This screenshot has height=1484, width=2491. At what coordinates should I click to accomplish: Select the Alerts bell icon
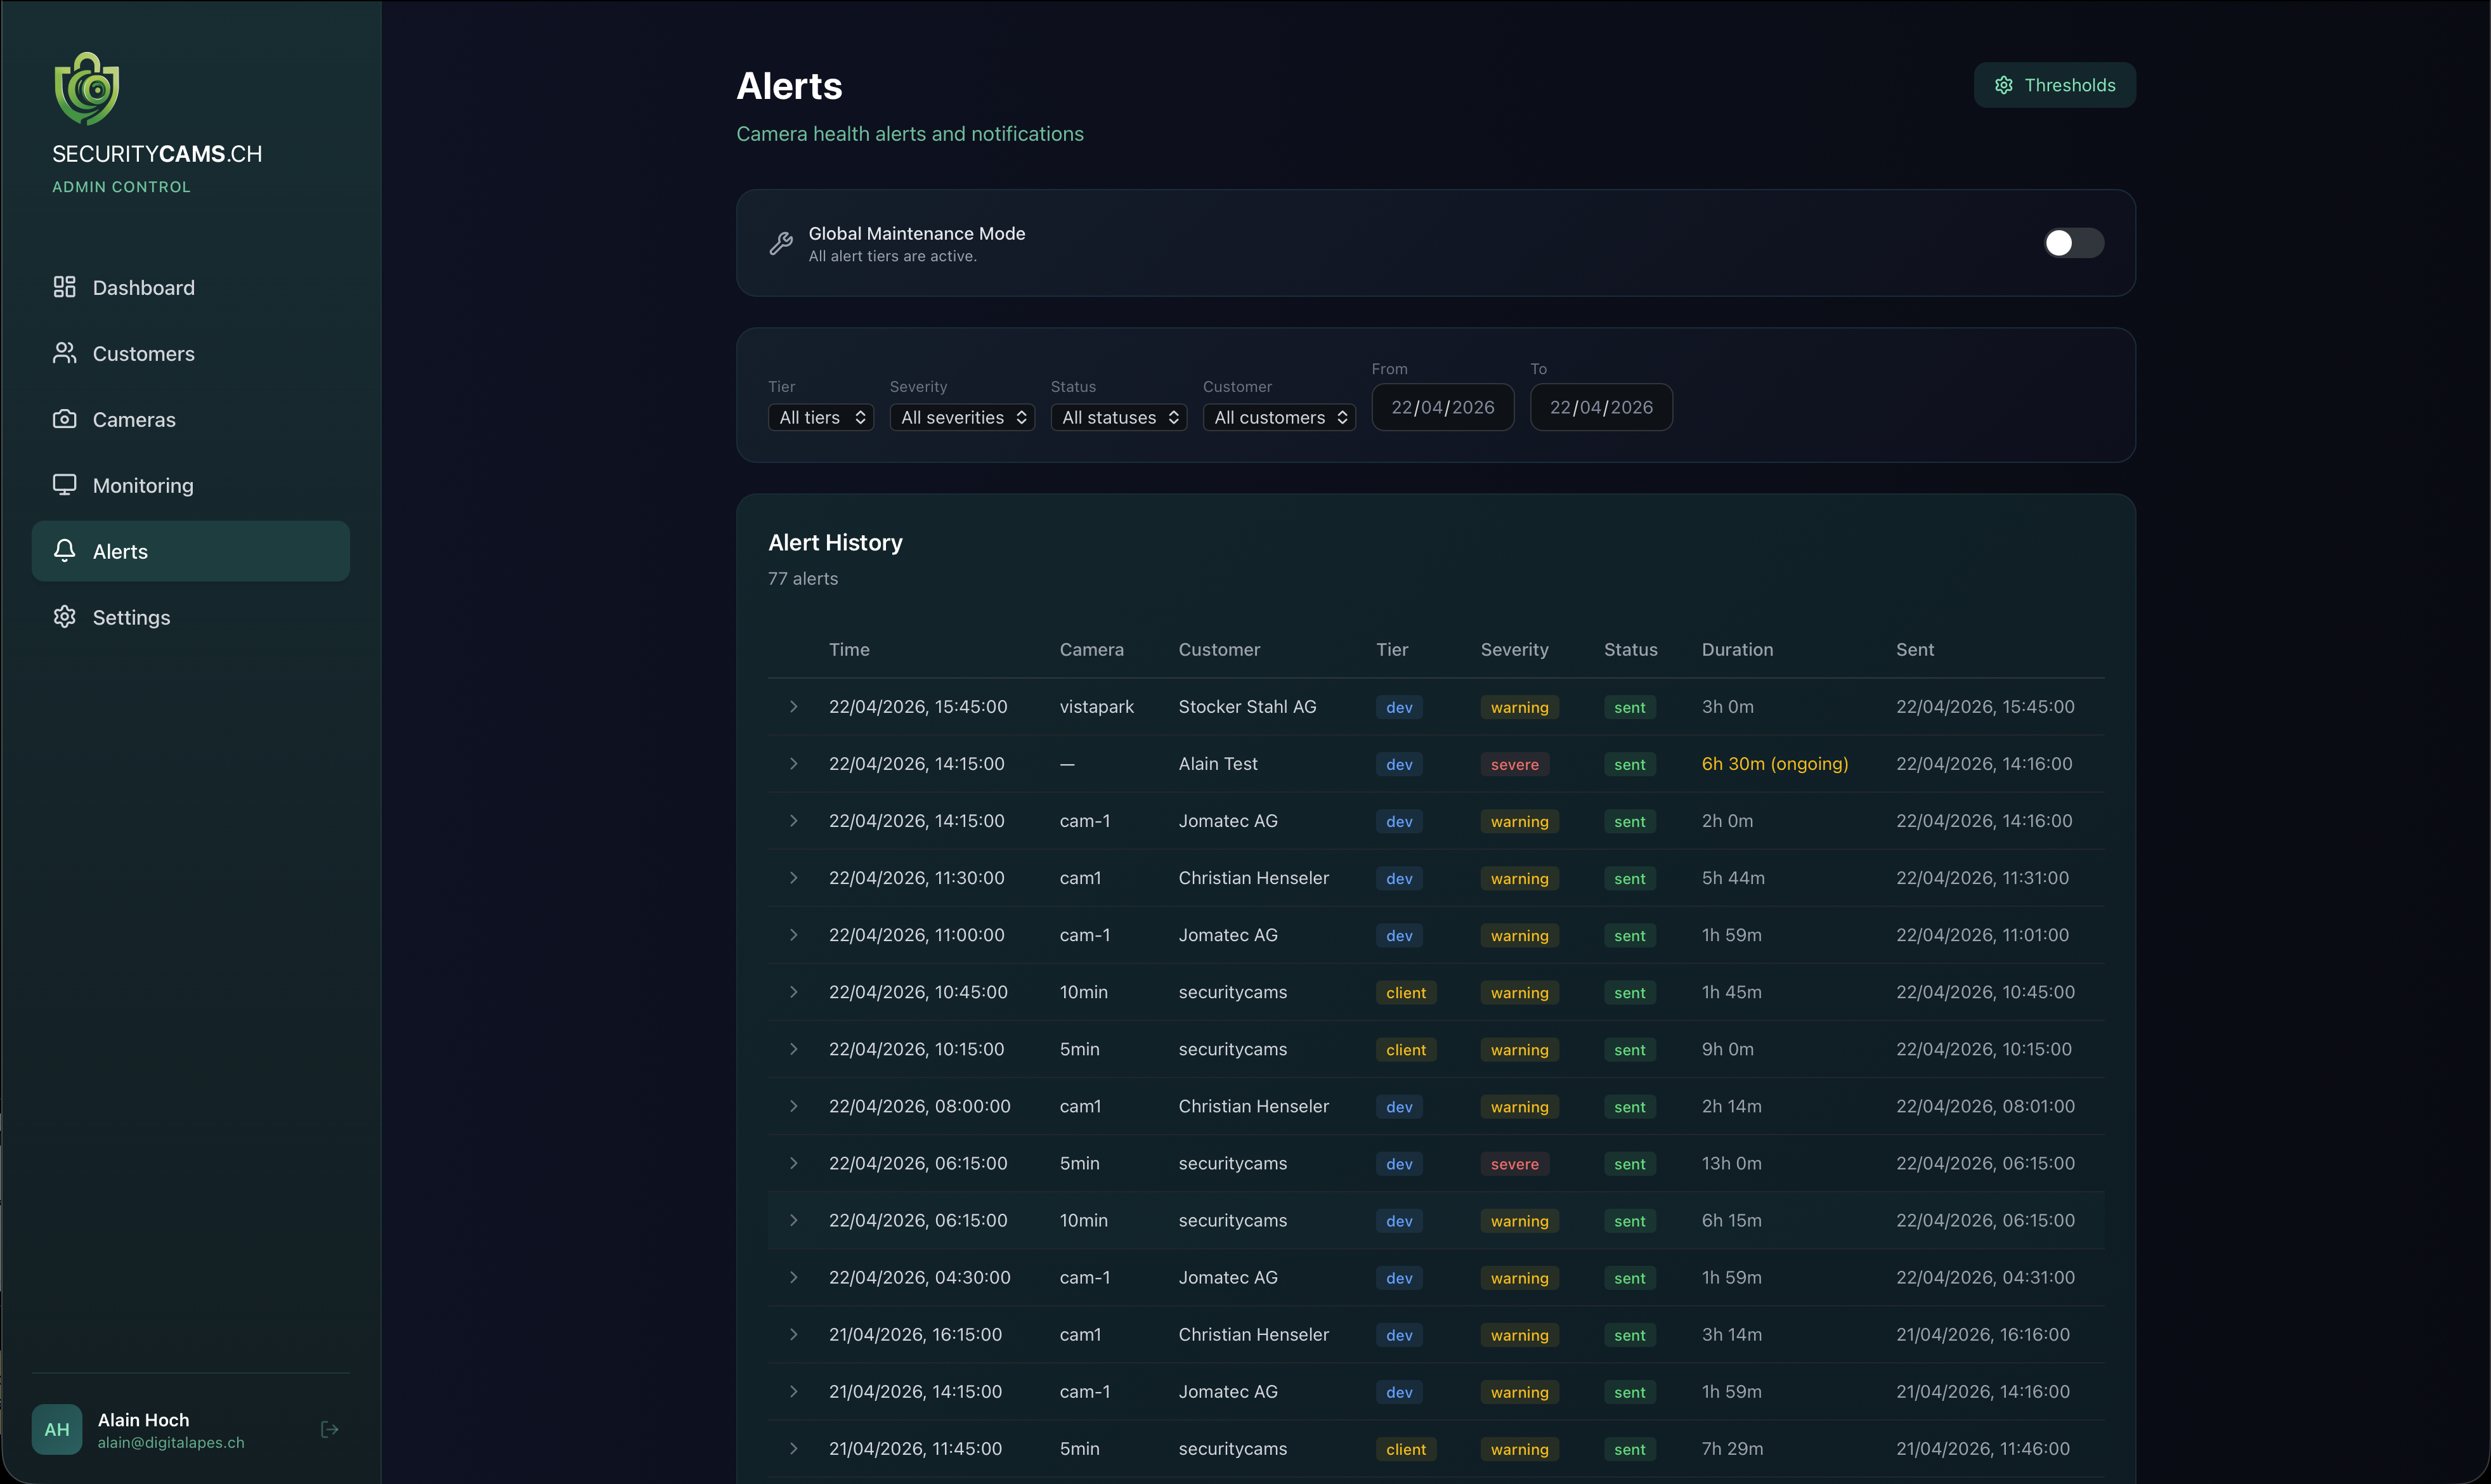click(x=64, y=551)
